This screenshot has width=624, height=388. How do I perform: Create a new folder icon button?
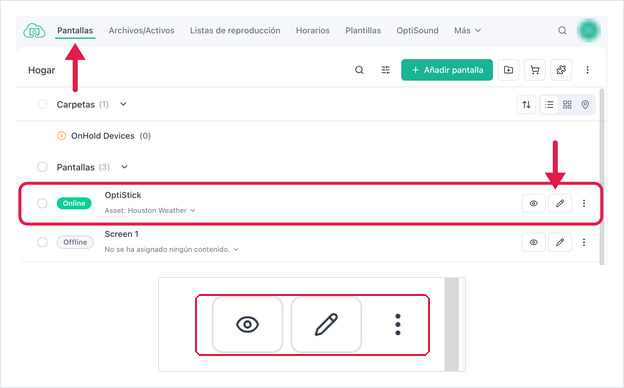[508, 70]
